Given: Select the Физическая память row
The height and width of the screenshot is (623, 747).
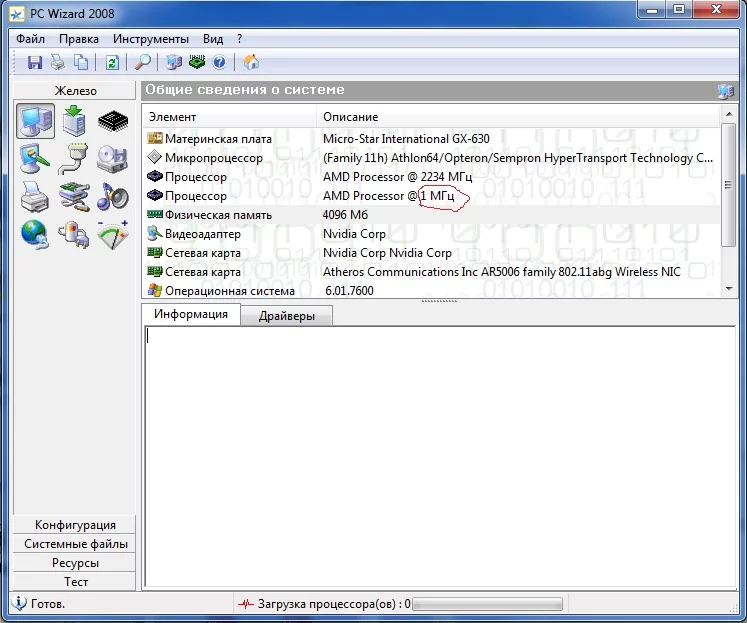Looking at the screenshot, I should coord(431,215).
